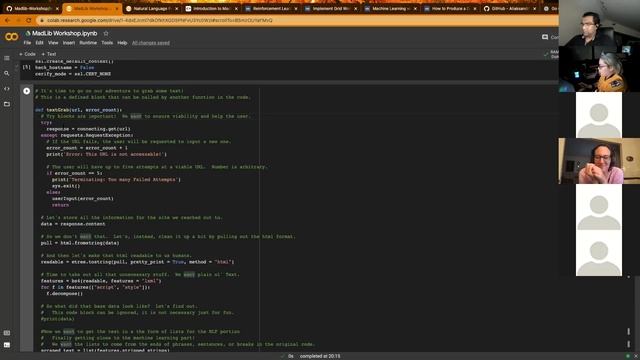Click the 'completed at 20:15' status text
This screenshot has height=360, width=640.
[x=320, y=356]
